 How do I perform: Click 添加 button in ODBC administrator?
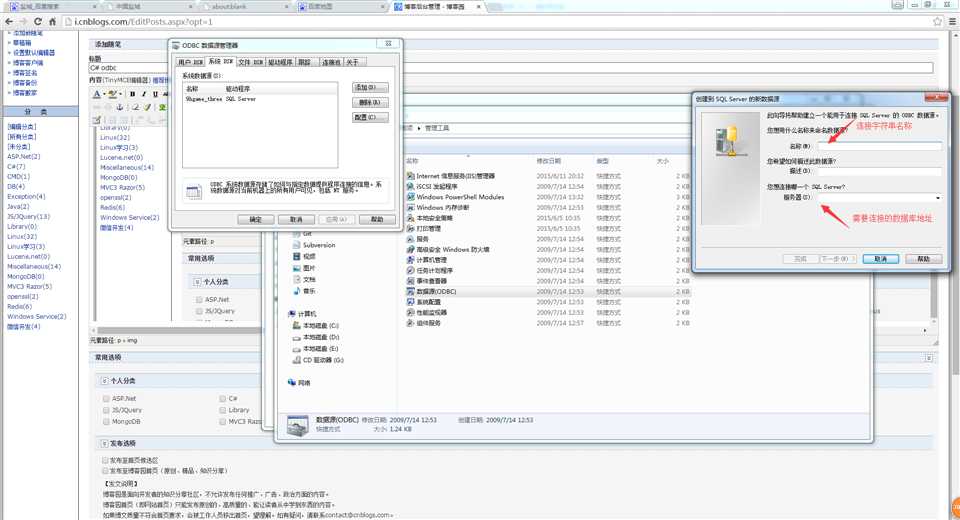[370, 88]
